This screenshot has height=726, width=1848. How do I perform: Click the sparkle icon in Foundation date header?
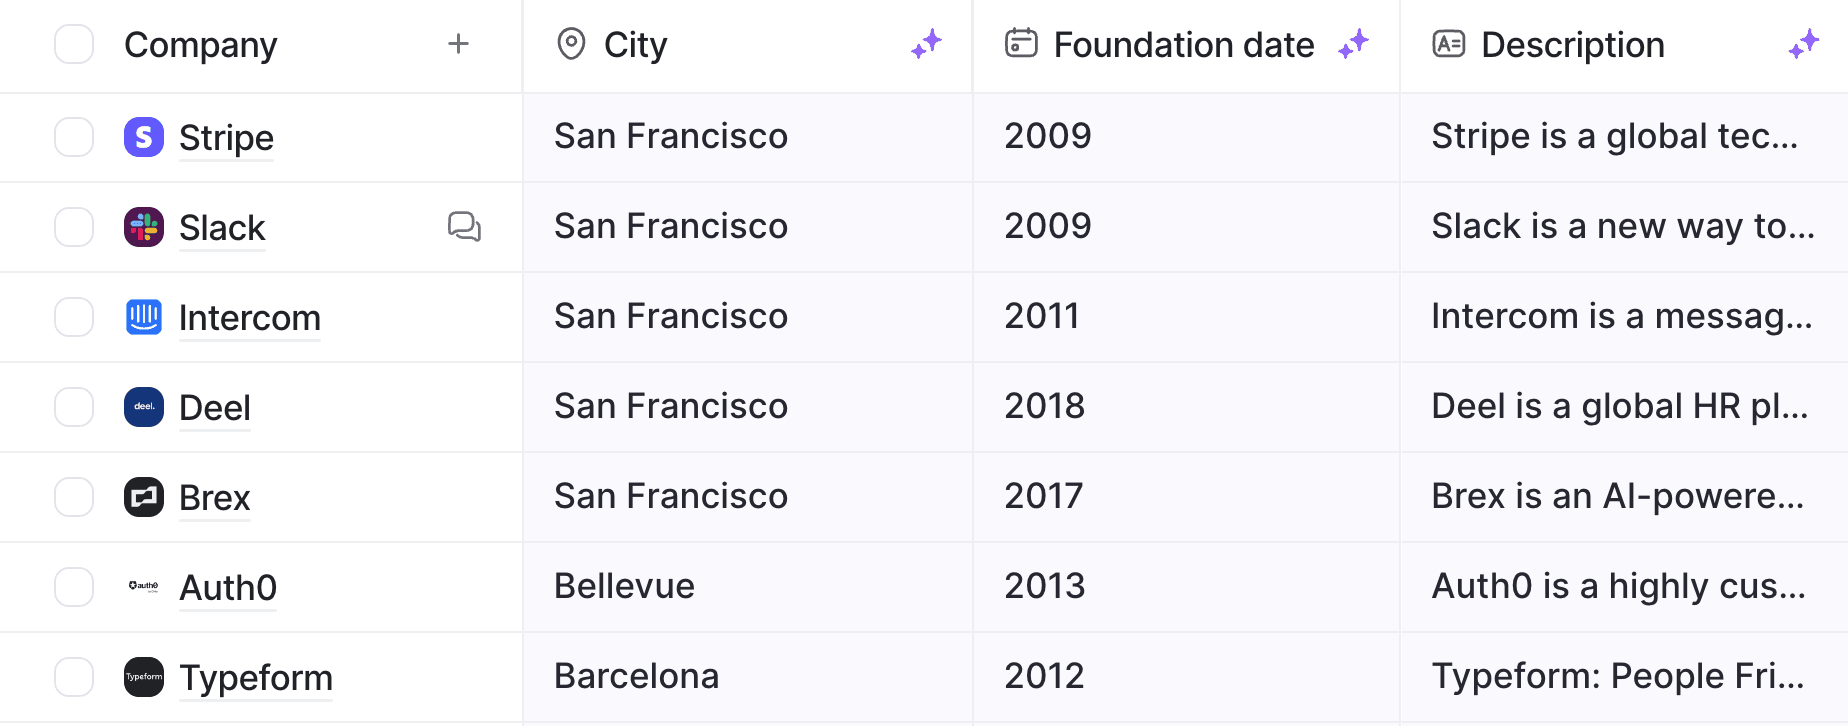[x=1353, y=44]
